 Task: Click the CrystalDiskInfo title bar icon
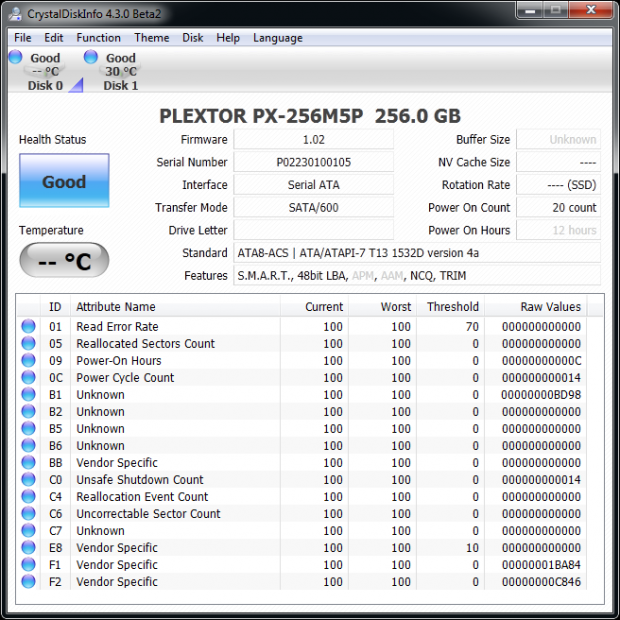[16, 13]
